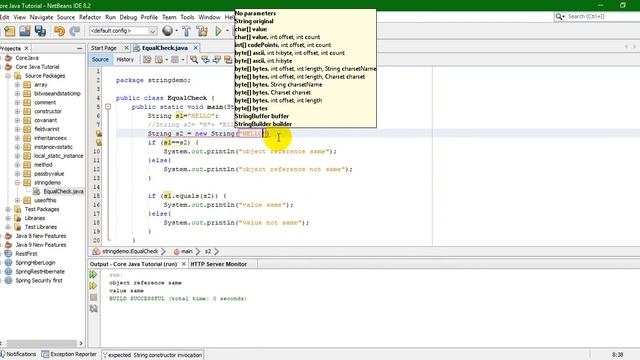This screenshot has width=640, height=360.
Task: Click the Find Selection magnifier icon in editor toolbar
Action: tap(194, 60)
